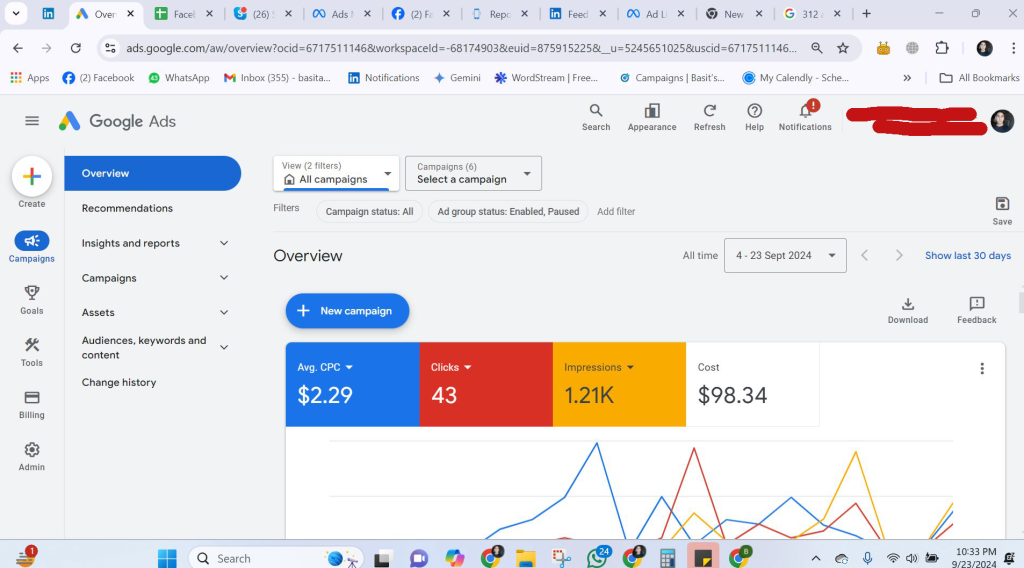Open the Admin gear icon

coord(32,451)
